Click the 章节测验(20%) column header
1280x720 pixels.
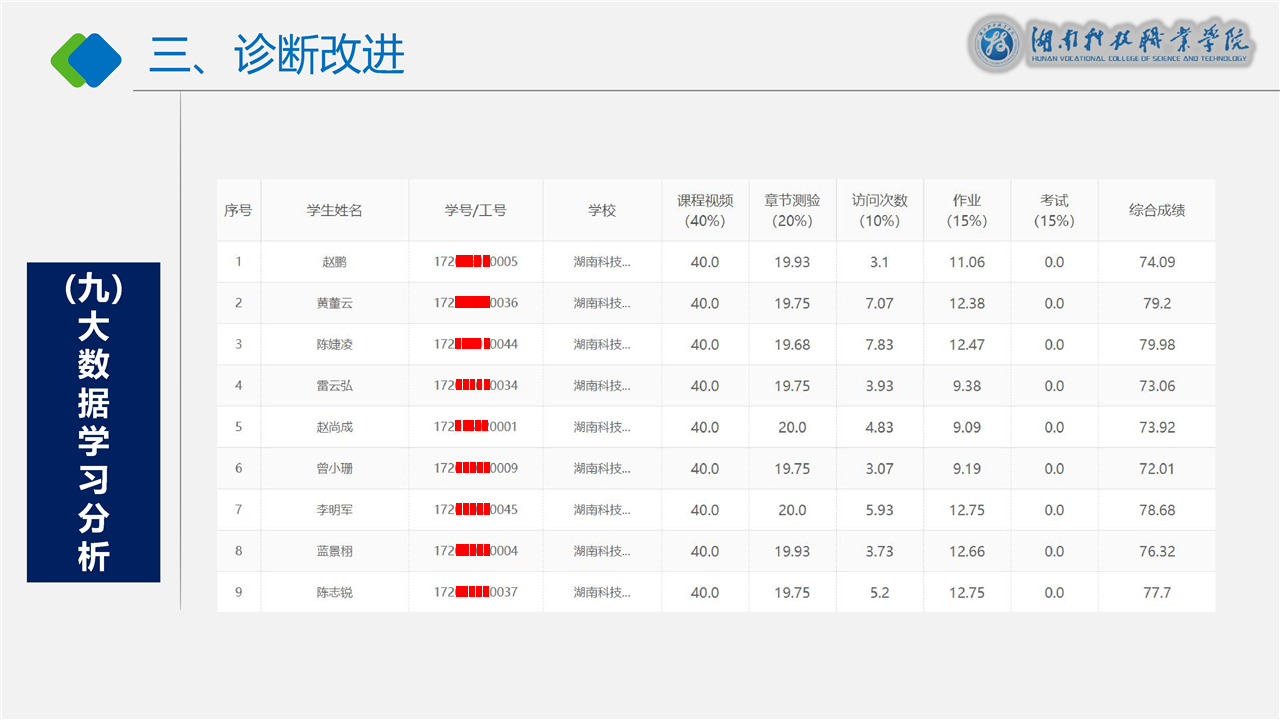click(792, 210)
